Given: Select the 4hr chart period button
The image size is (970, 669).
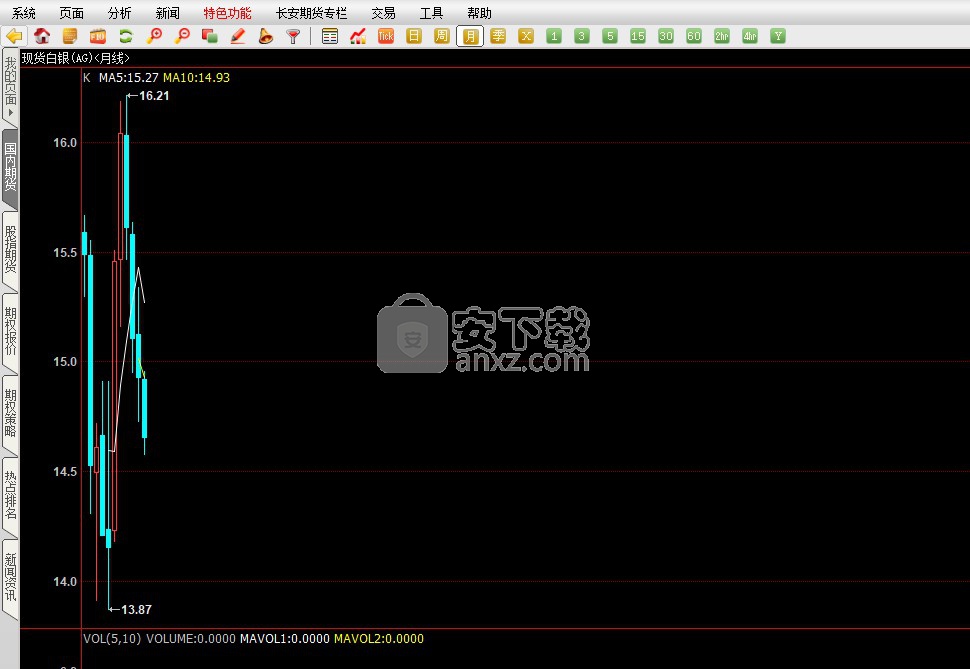Looking at the screenshot, I should [x=750, y=36].
